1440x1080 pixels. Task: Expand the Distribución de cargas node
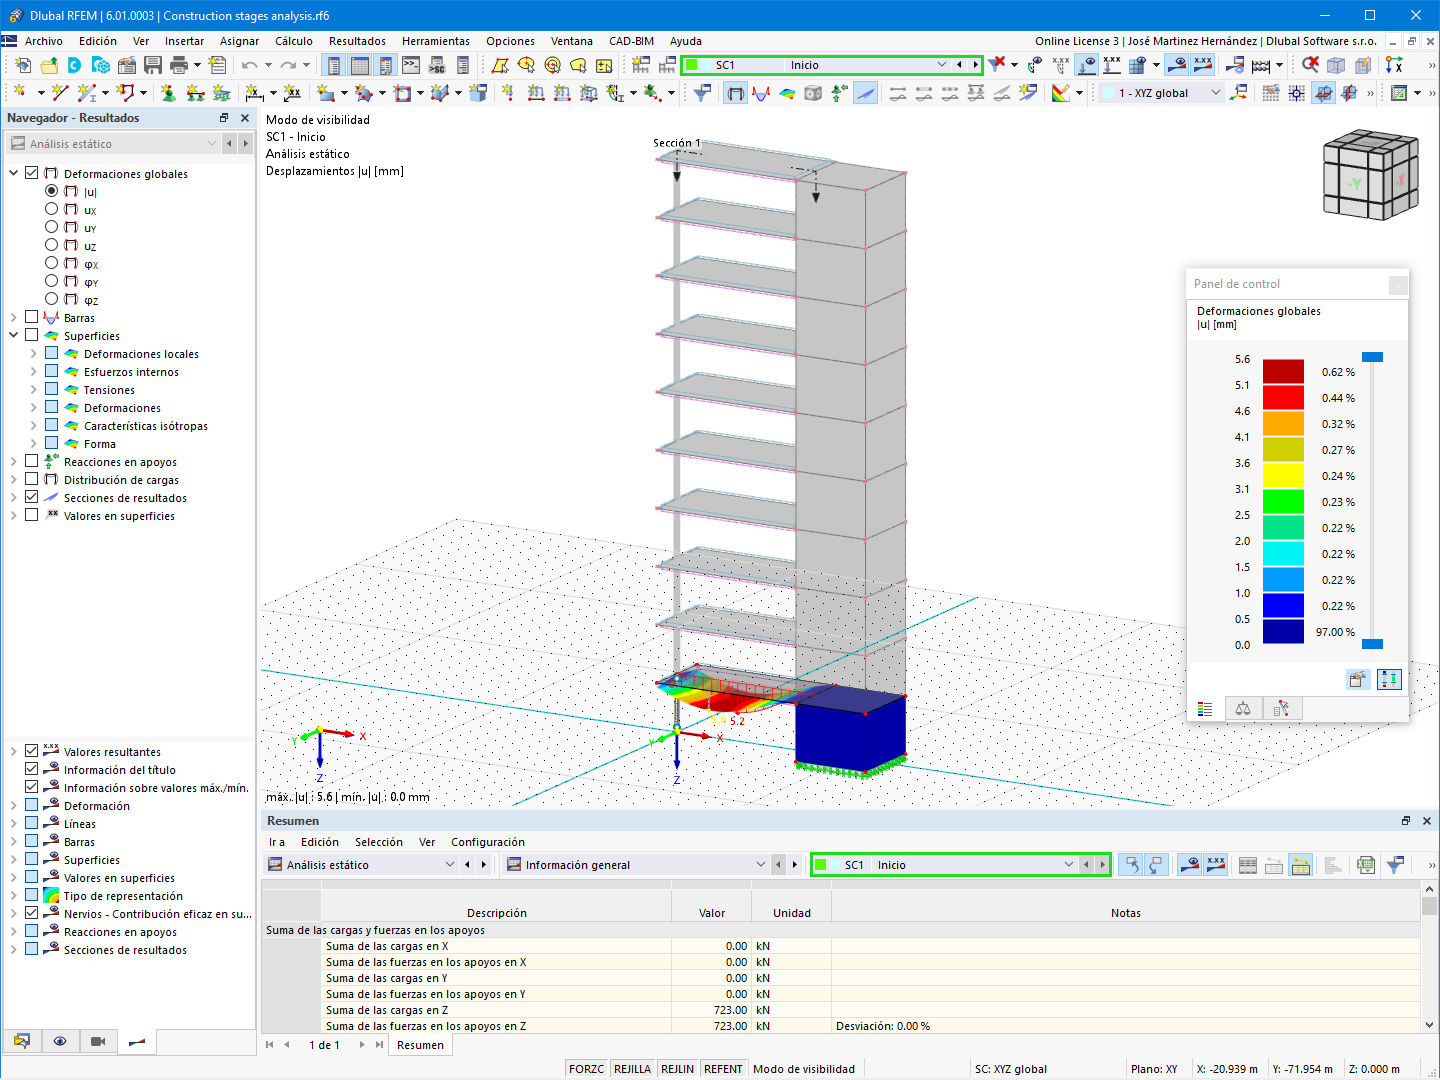coord(14,480)
